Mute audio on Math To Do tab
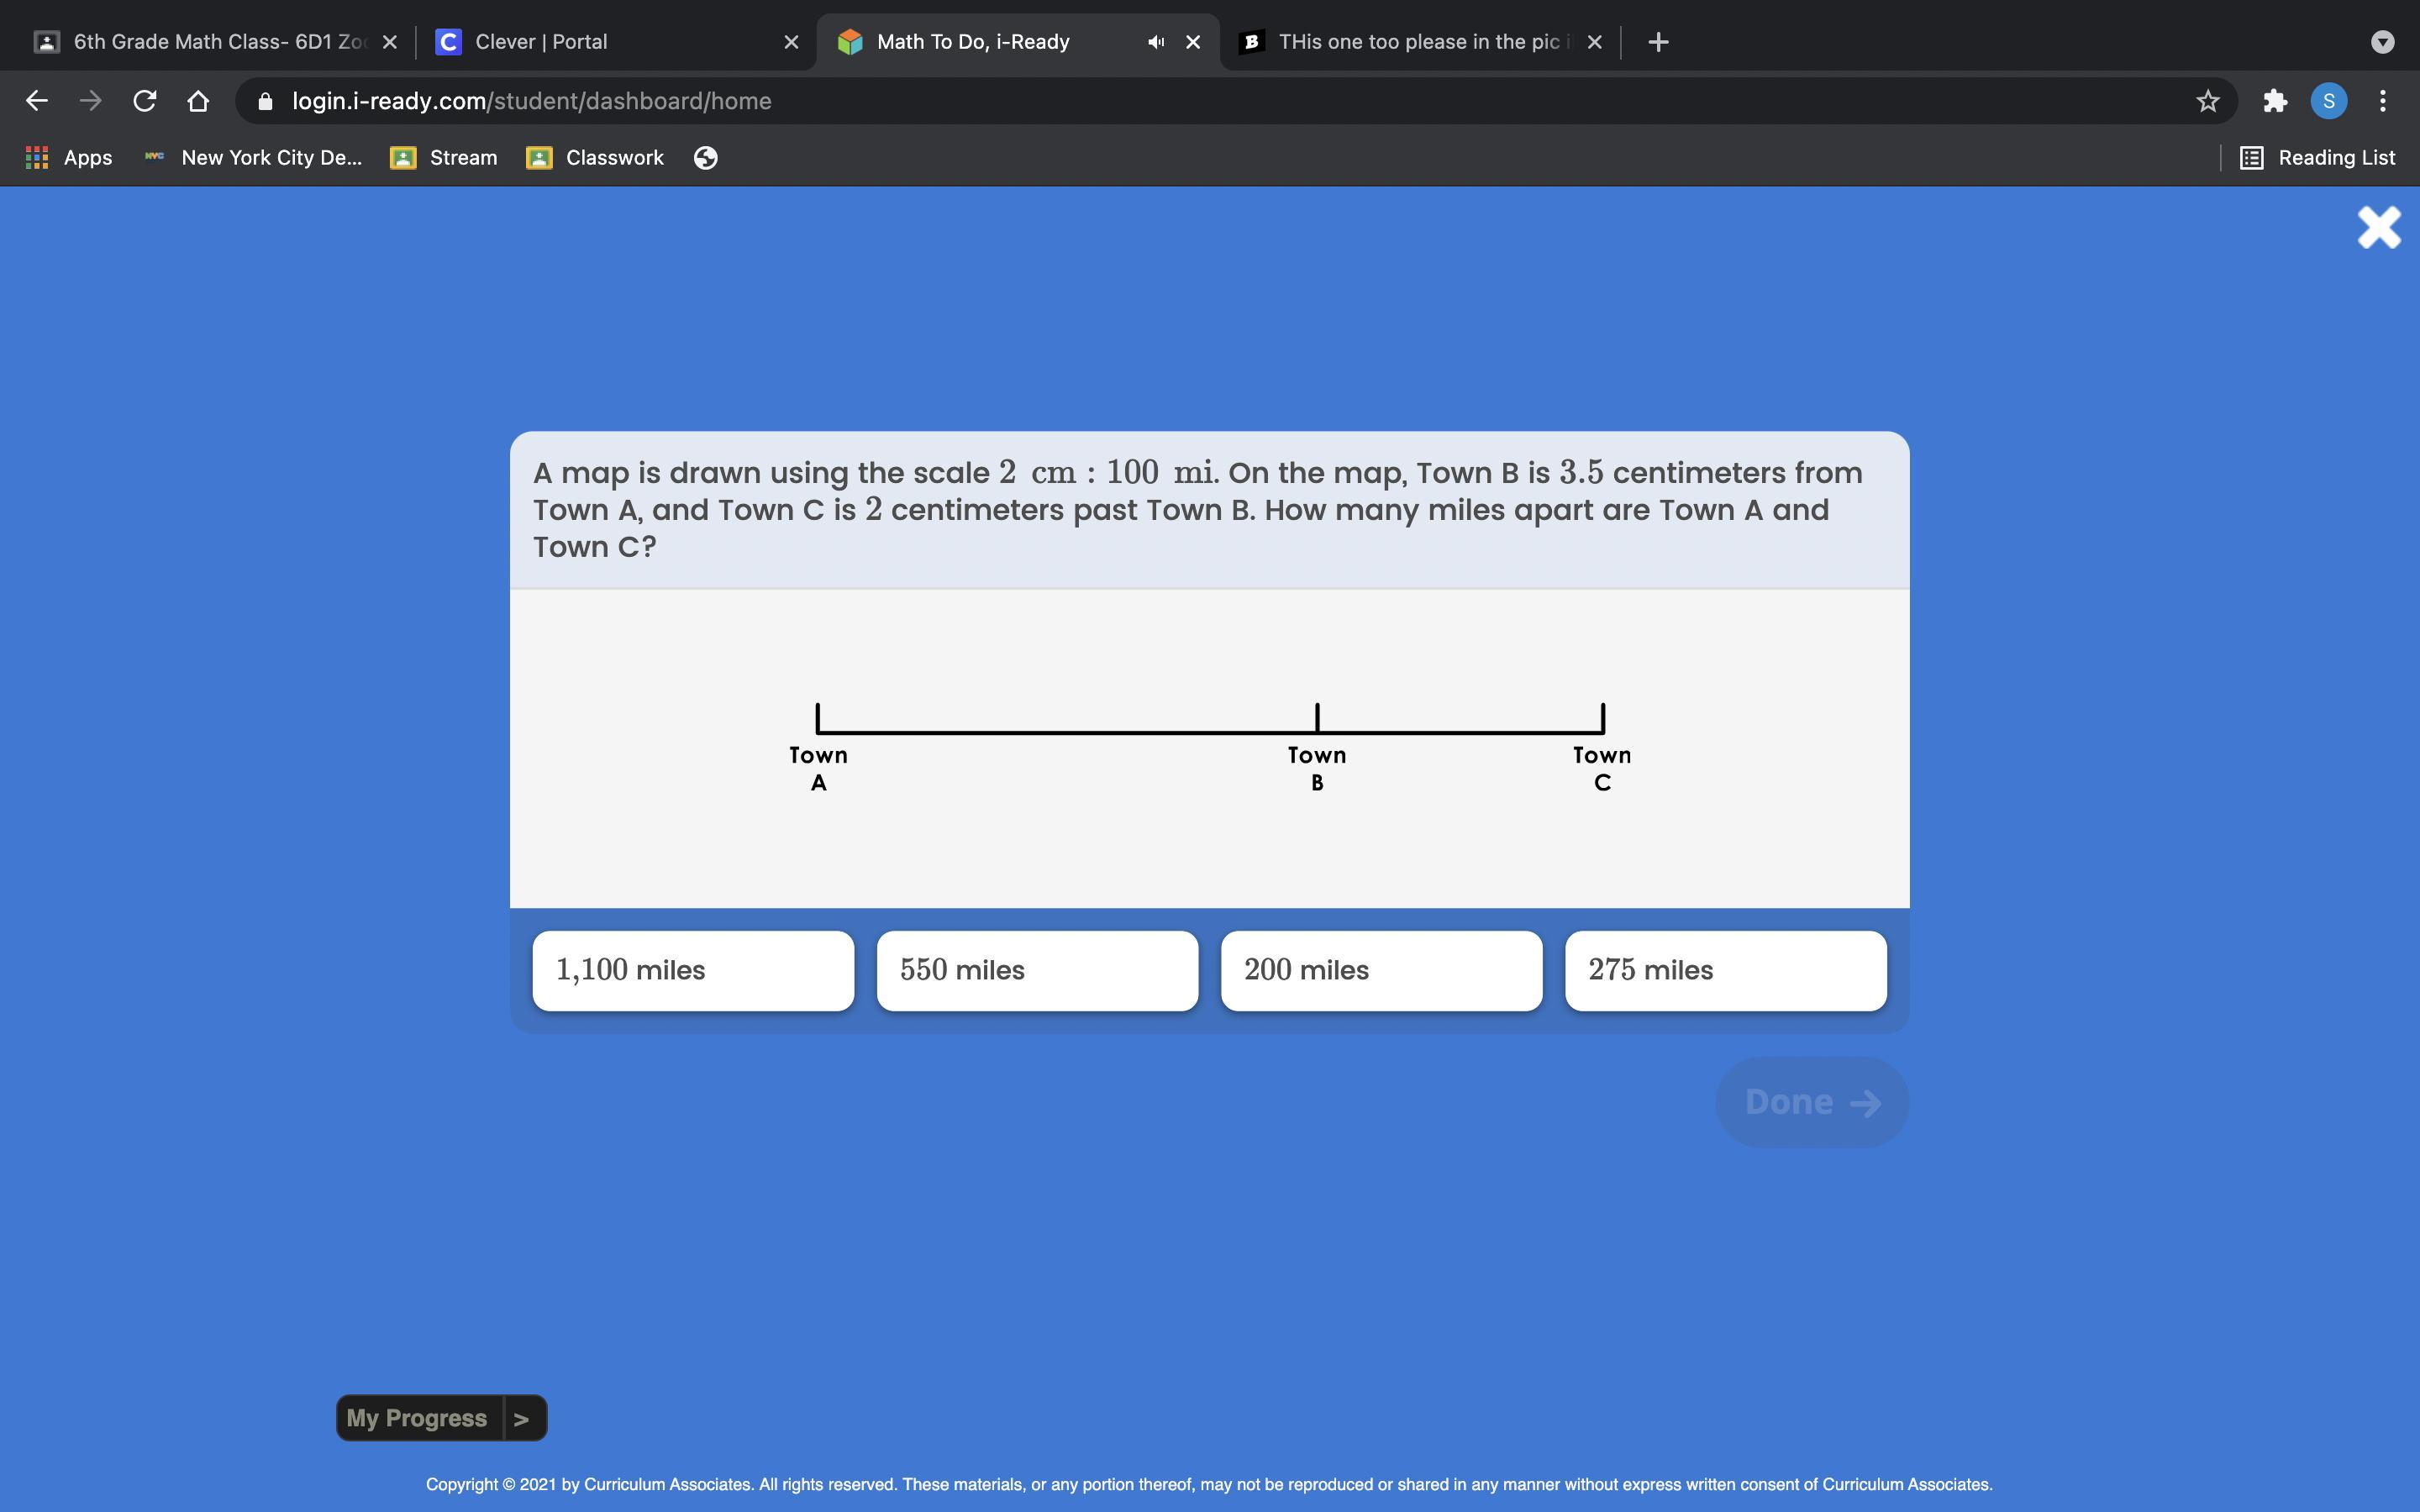This screenshot has width=2420, height=1512. 1156,42
